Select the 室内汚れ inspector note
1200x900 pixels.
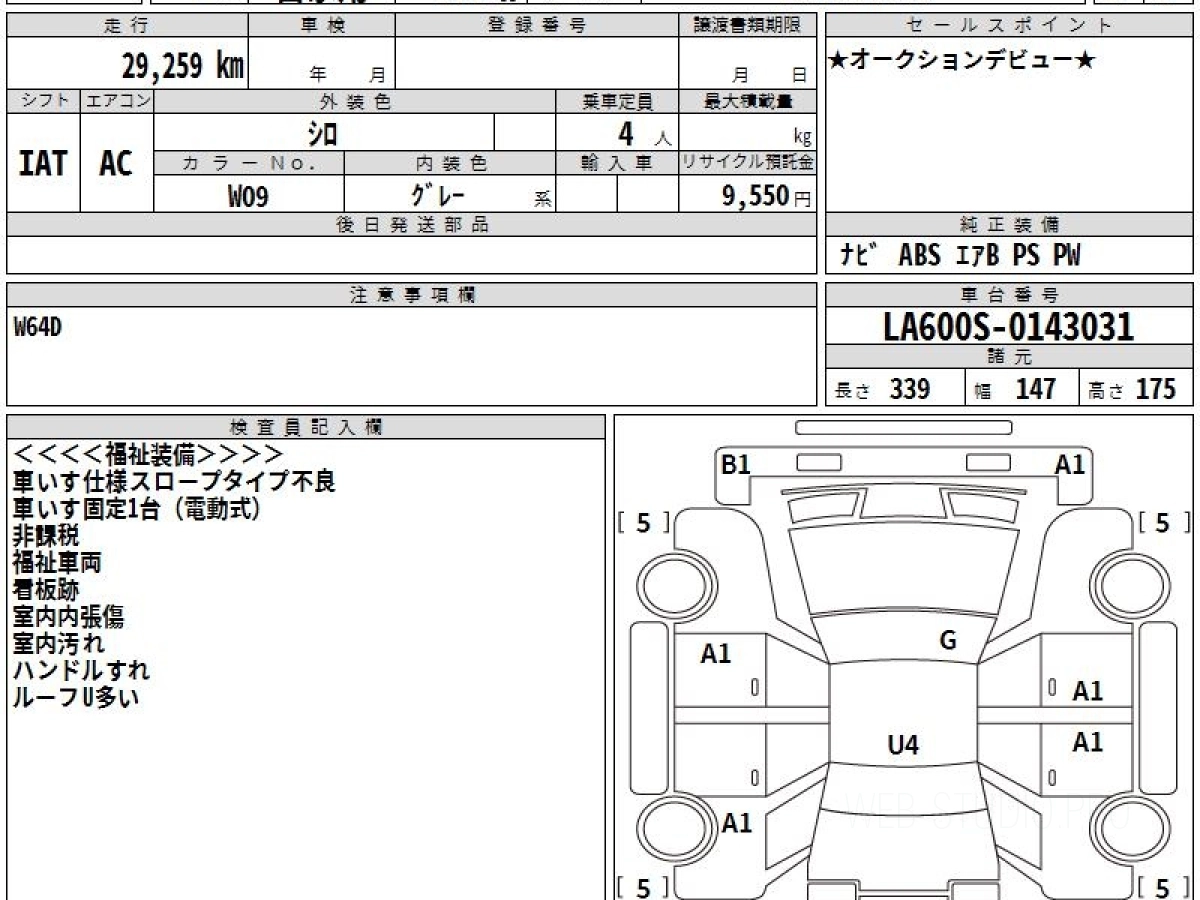58,644
